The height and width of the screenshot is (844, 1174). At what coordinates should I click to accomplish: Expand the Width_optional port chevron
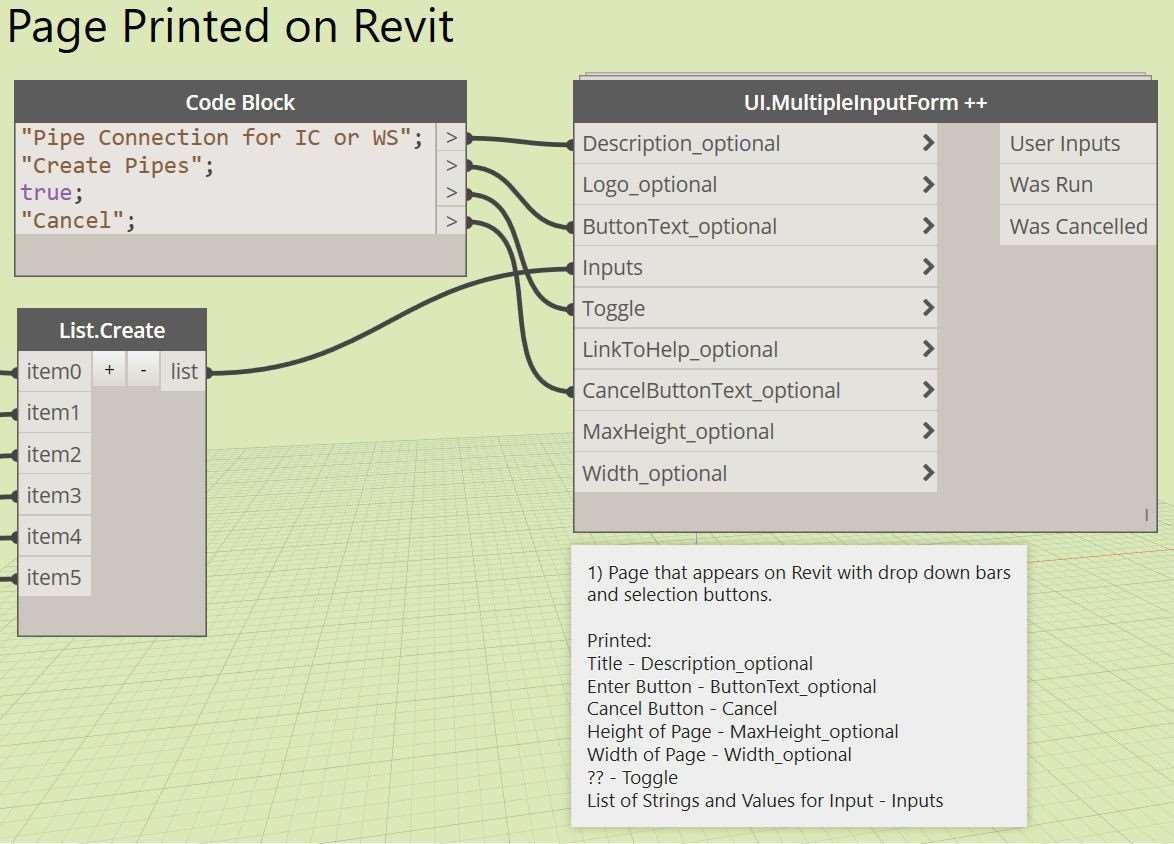[x=928, y=473]
